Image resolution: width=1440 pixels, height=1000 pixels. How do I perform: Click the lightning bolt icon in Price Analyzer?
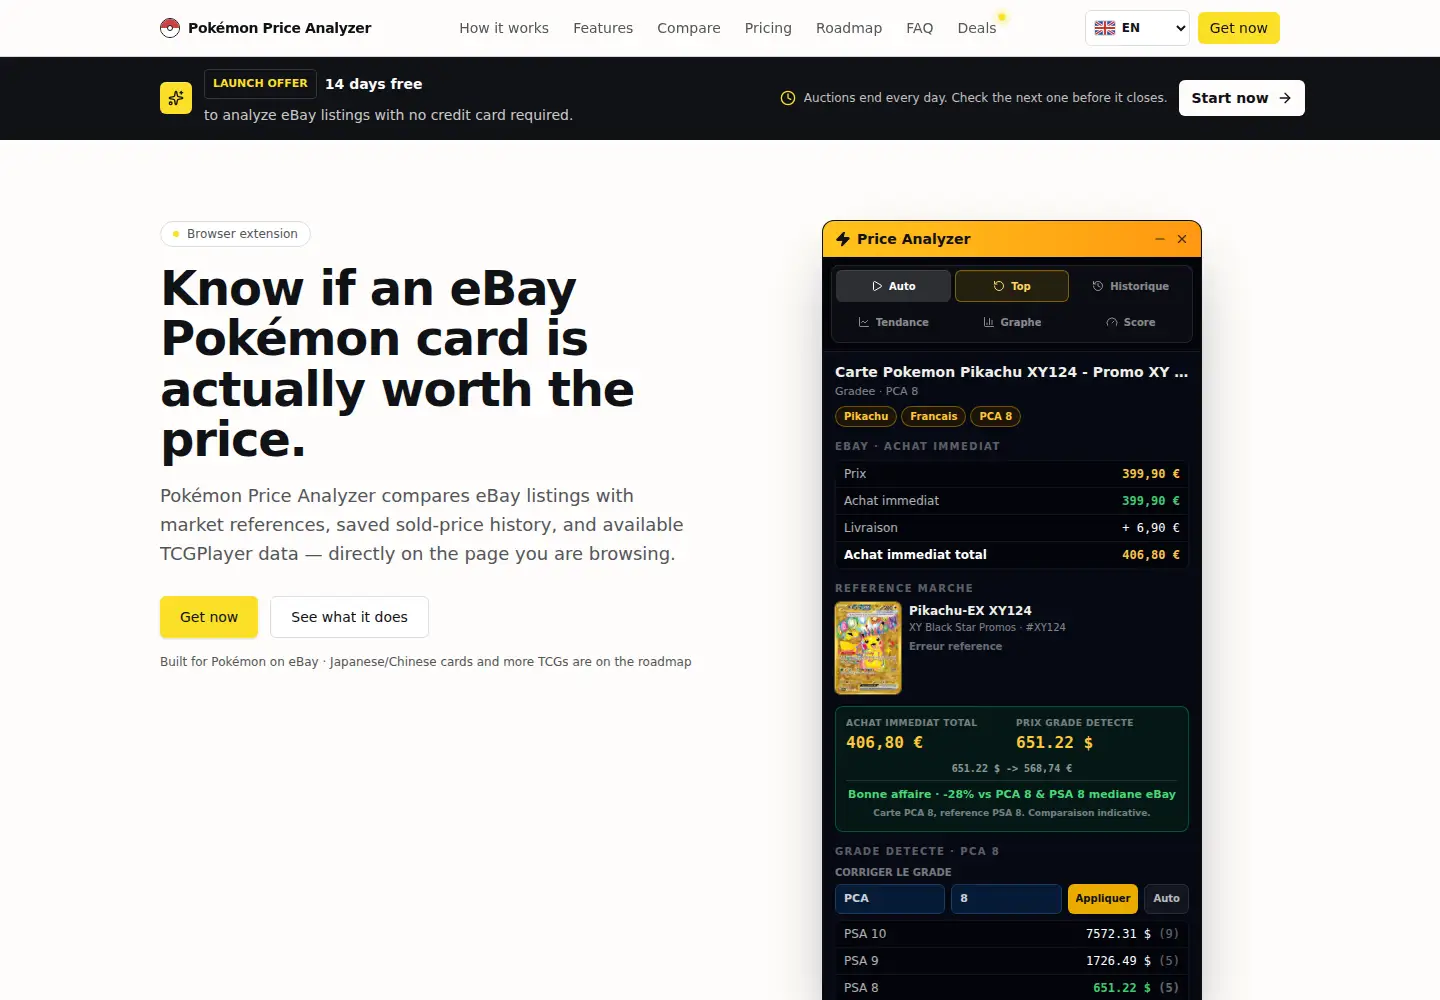pyautogui.click(x=843, y=239)
